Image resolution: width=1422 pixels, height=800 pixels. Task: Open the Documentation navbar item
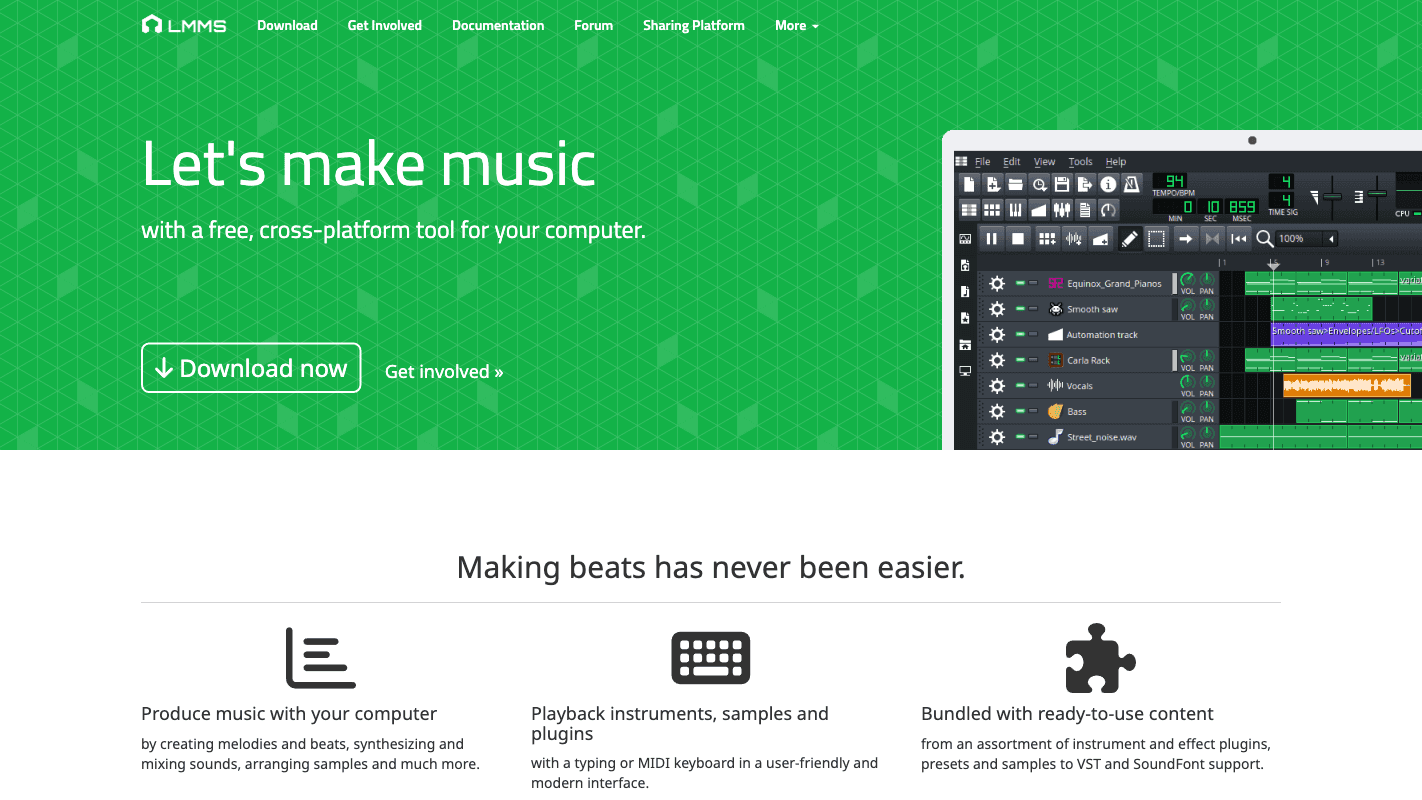coord(498,25)
